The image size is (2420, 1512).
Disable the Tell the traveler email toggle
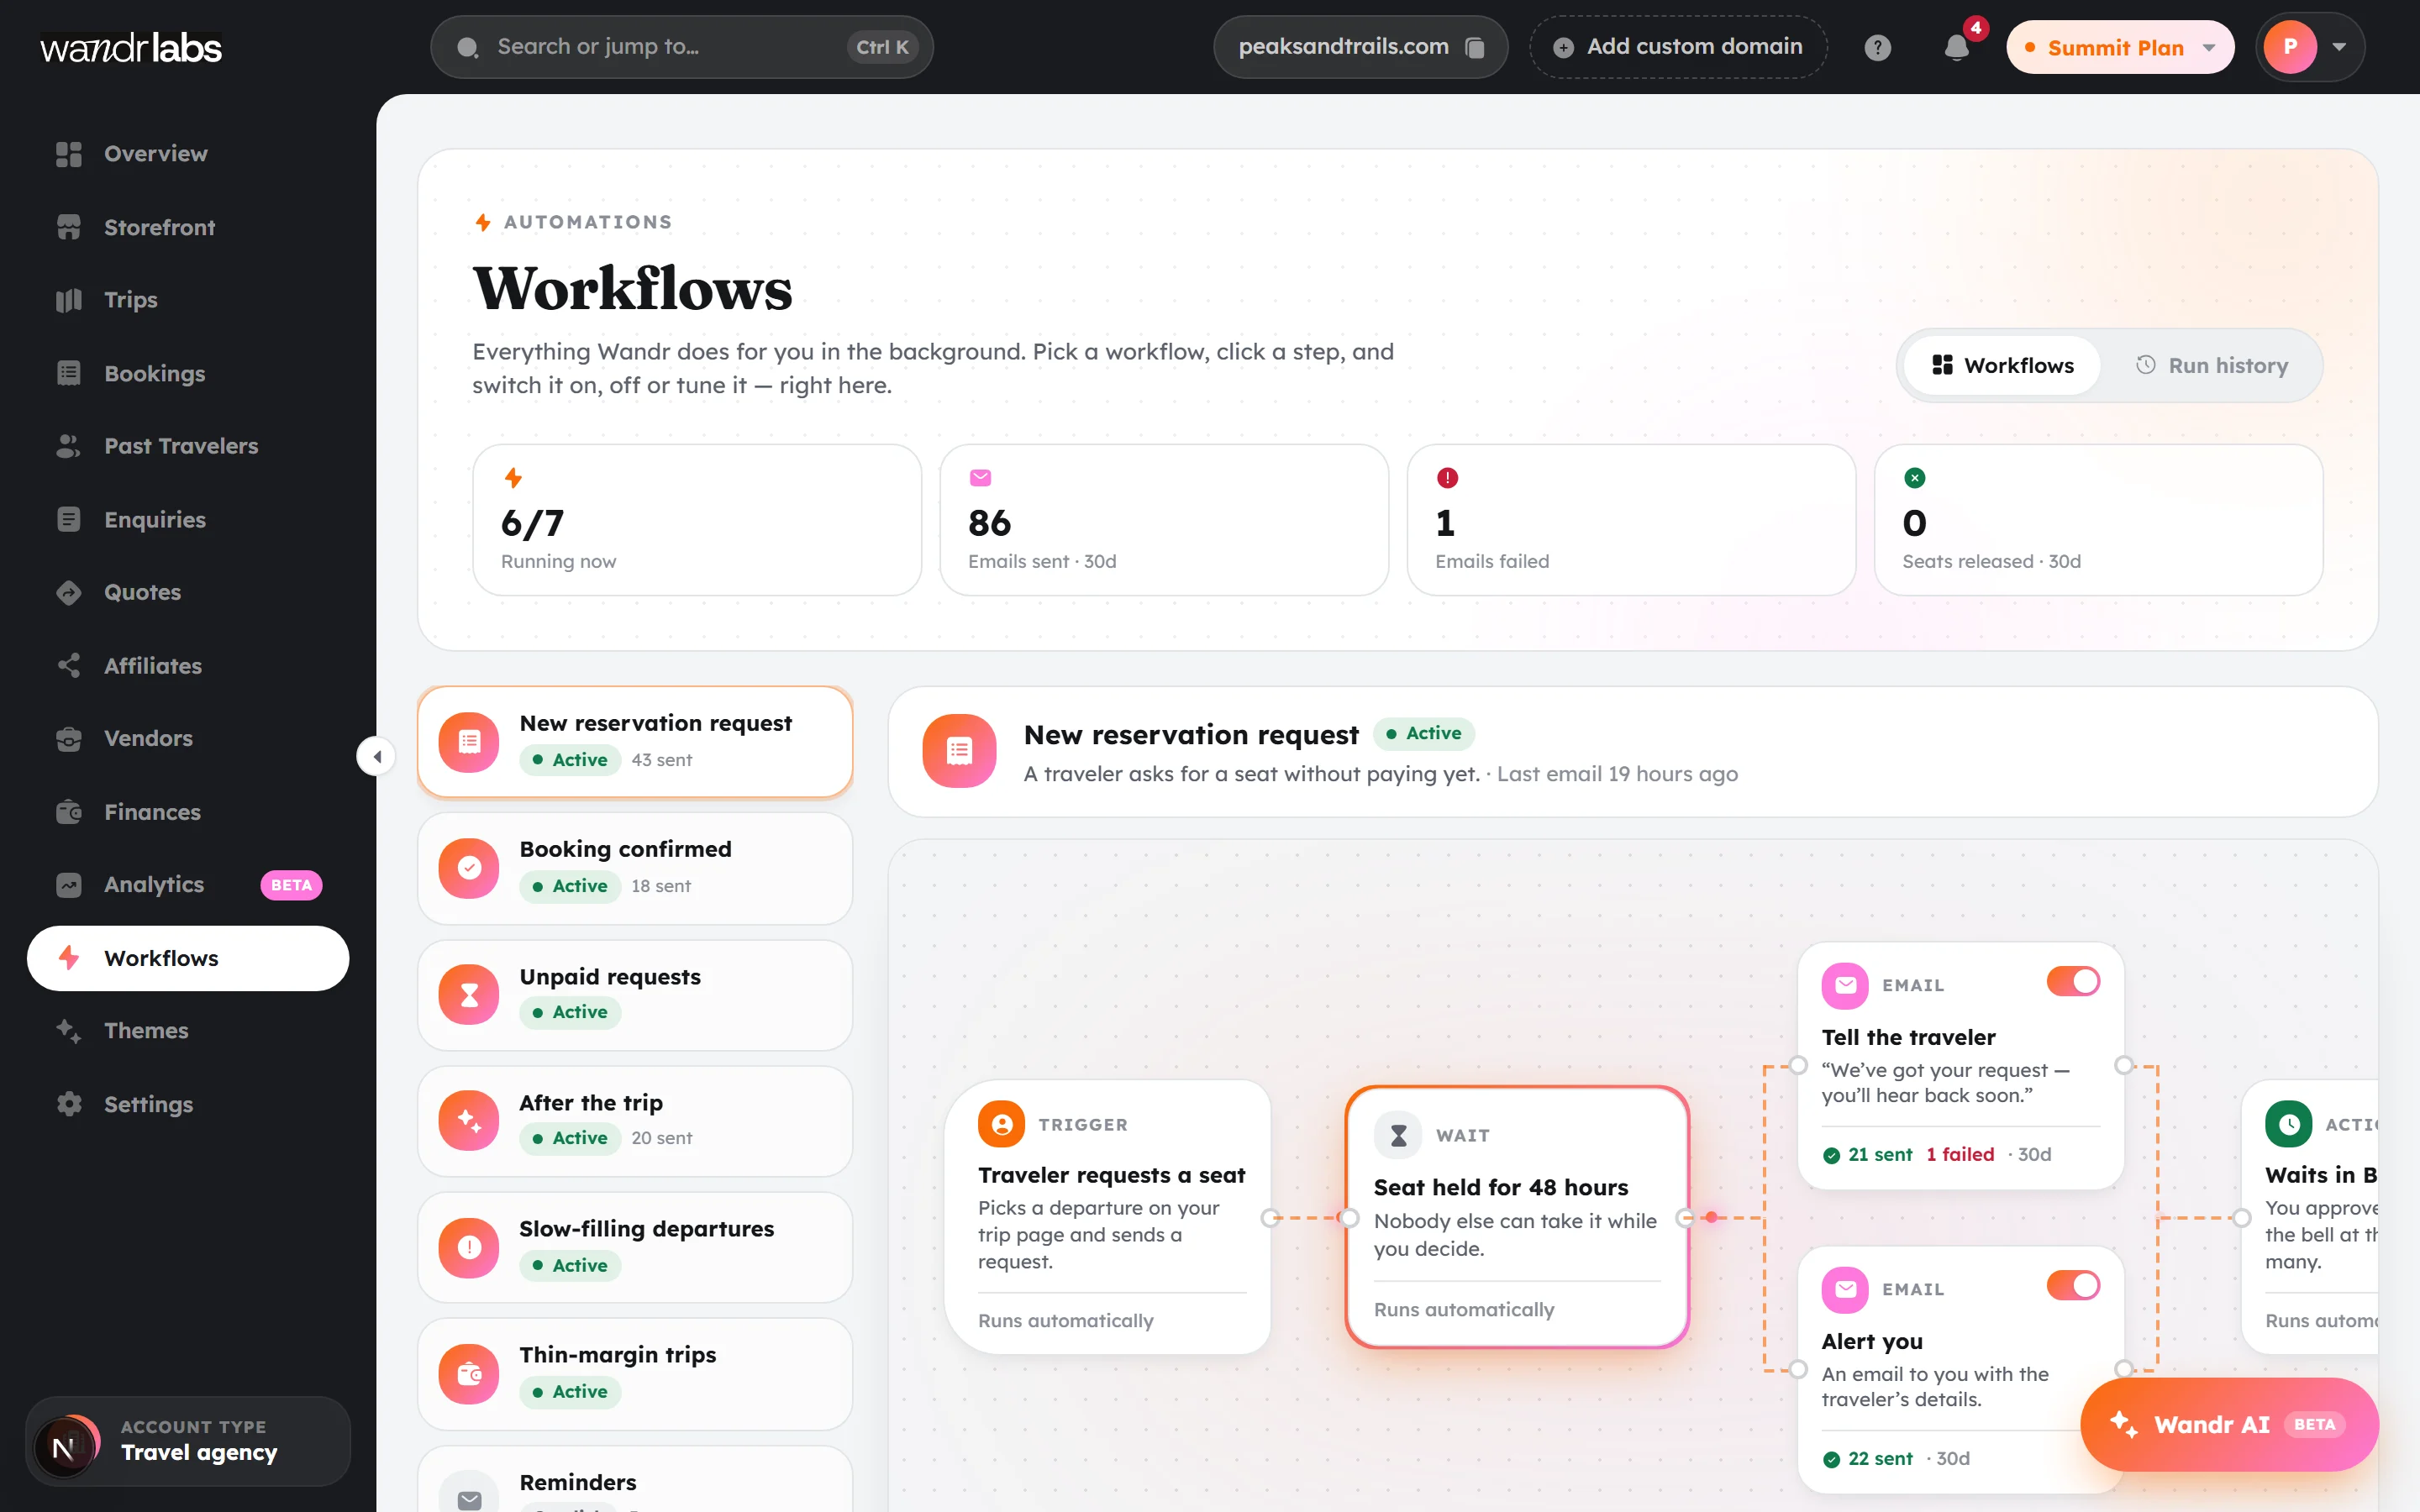click(2072, 981)
